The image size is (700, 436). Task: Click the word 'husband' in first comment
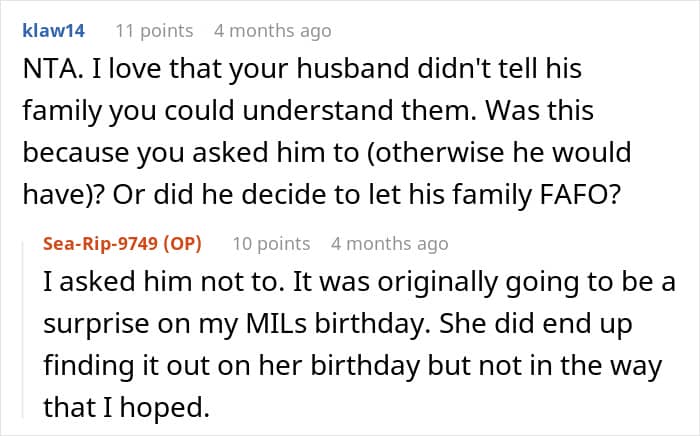pos(353,69)
